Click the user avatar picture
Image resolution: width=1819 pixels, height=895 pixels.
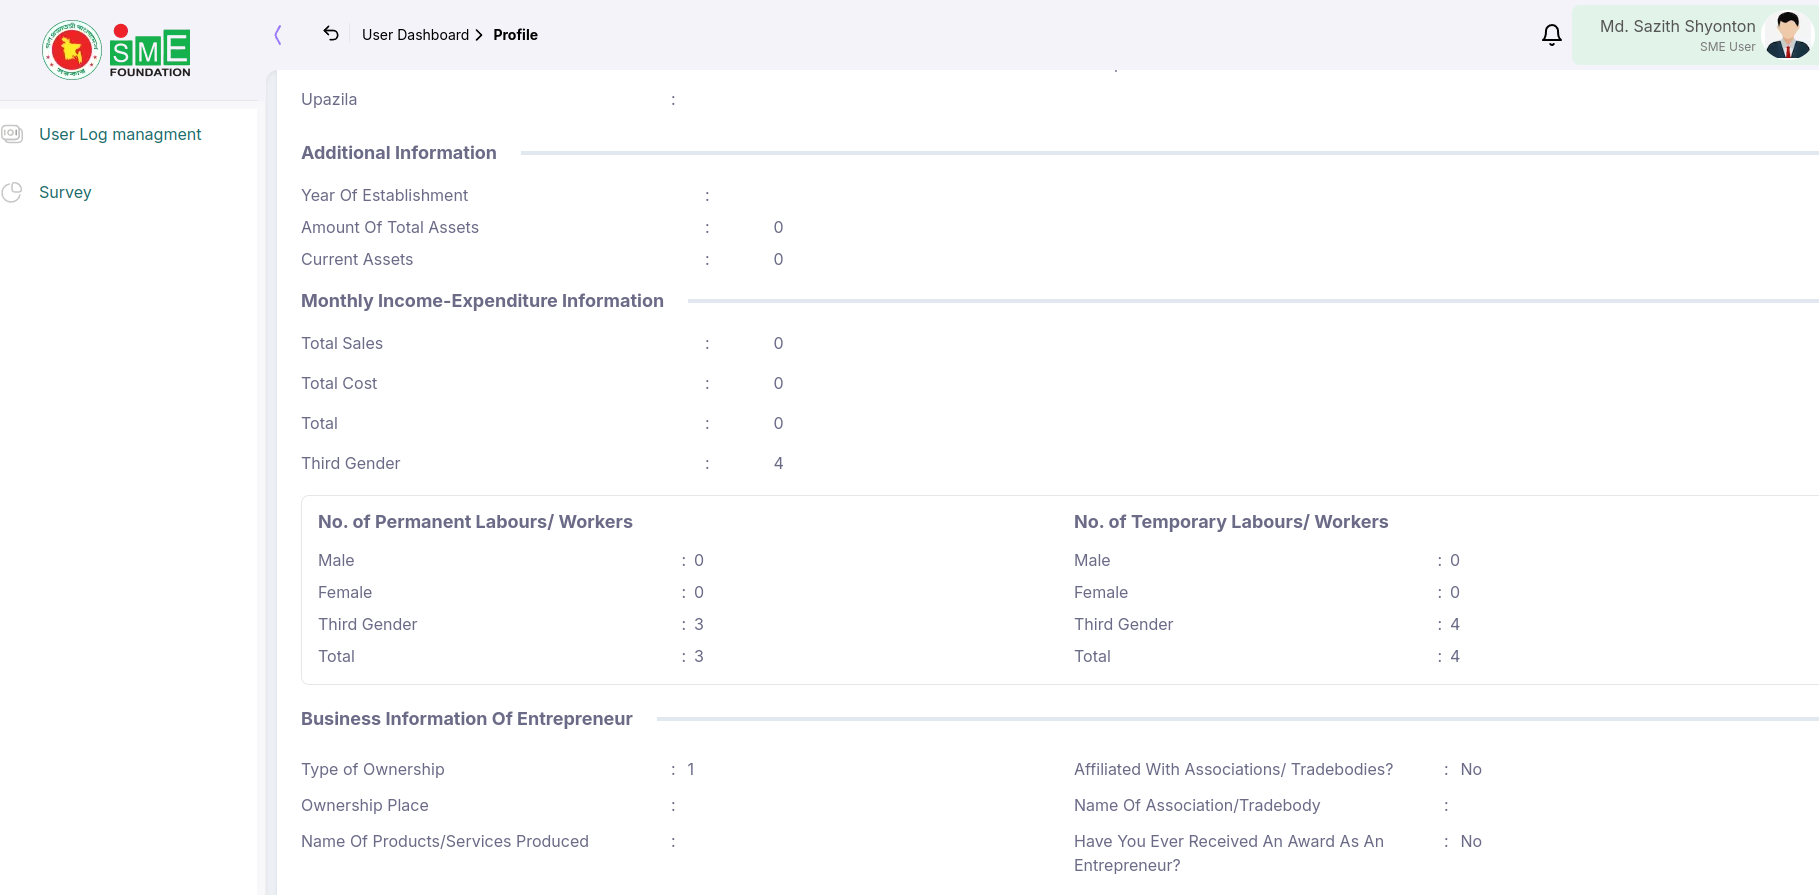[x=1787, y=35]
